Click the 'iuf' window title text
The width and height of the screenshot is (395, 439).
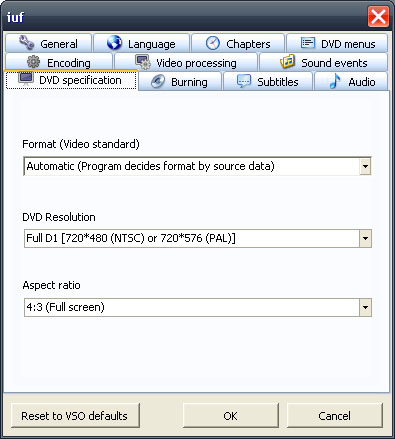coord(15,17)
